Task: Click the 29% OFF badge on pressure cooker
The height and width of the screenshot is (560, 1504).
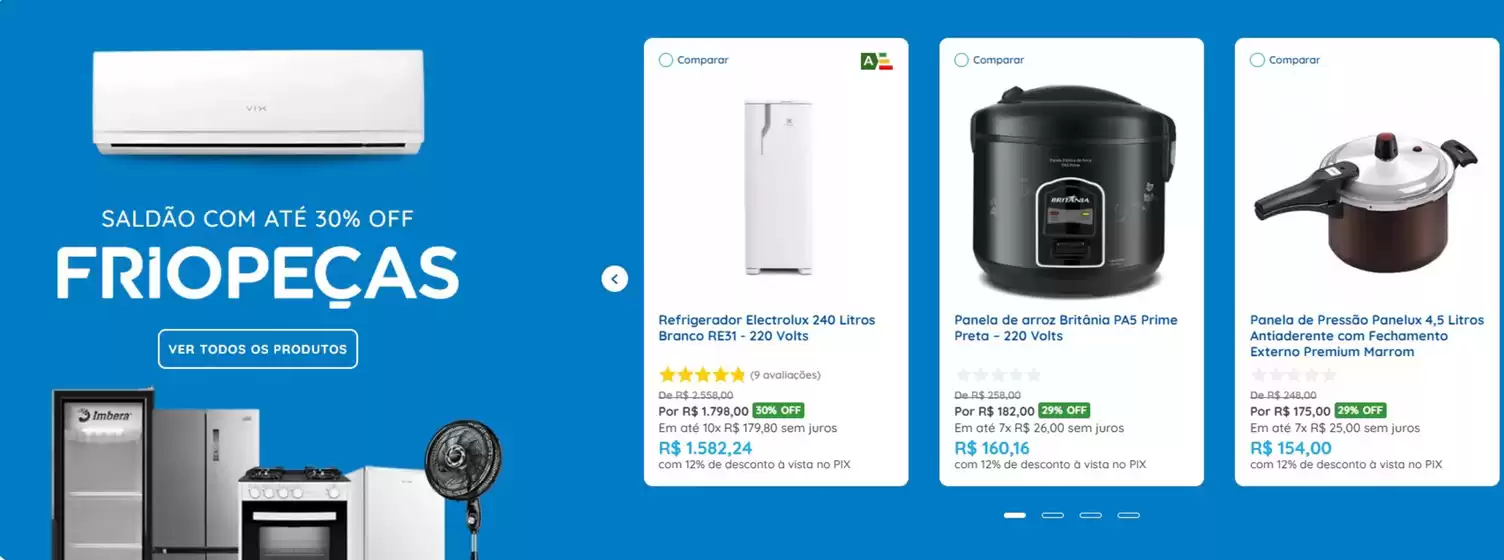Action: (1360, 411)
